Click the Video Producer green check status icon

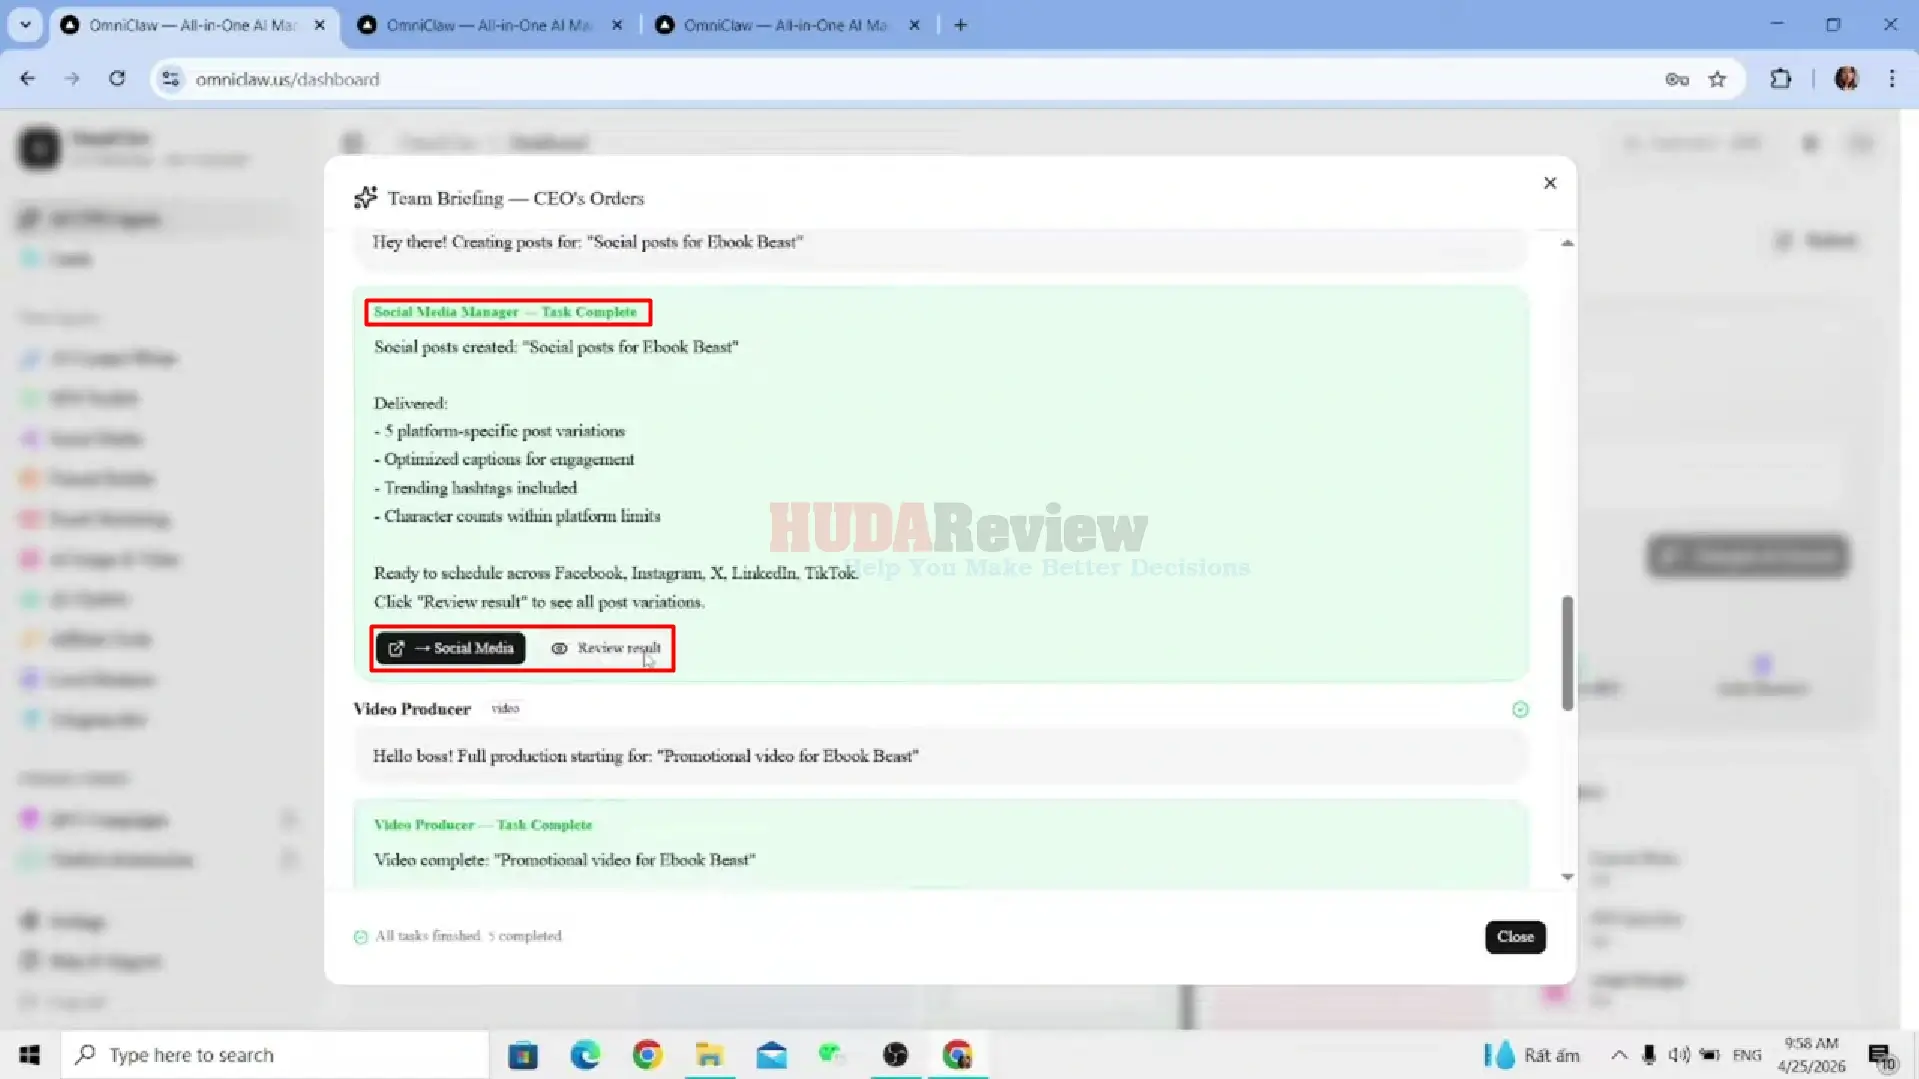coord(1520,709)
